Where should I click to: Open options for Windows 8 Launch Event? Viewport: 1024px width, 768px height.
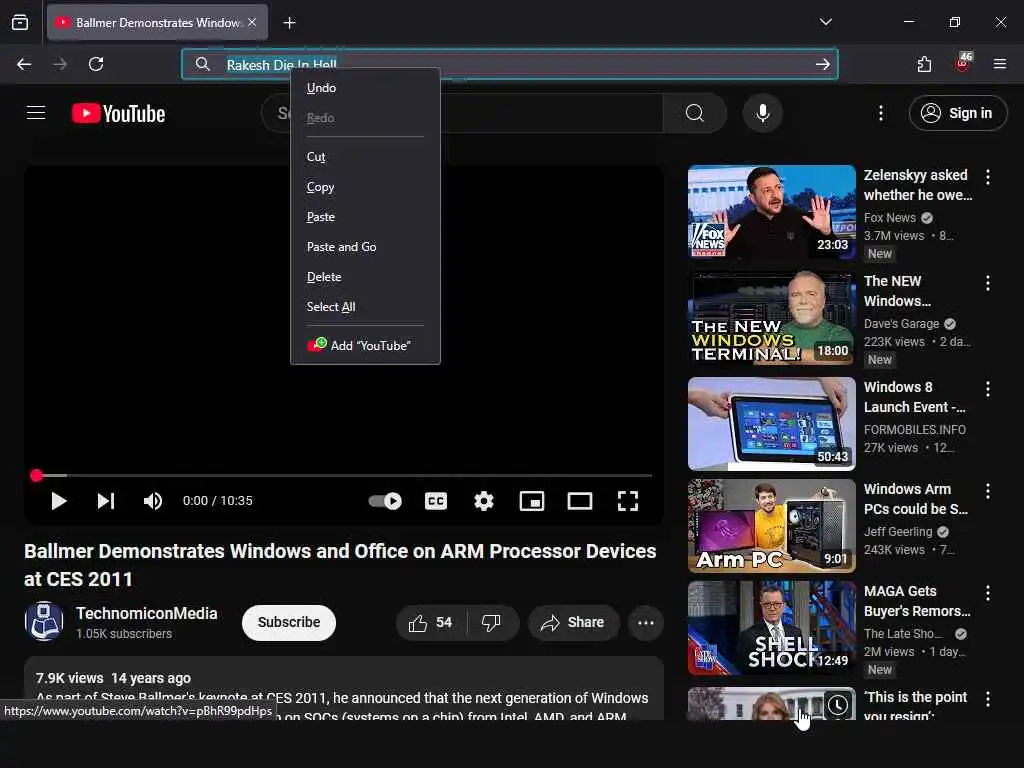pyautogui.click(x=987, y=389)
